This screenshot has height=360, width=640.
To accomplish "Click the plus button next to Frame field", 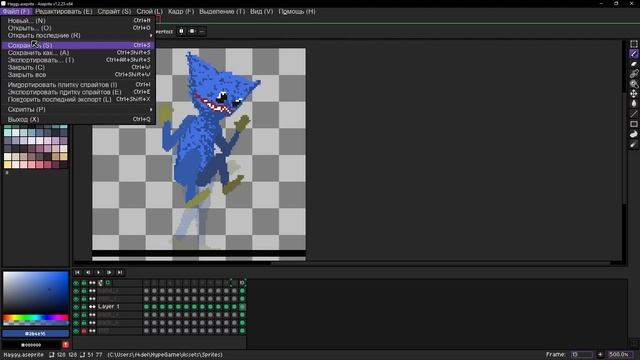I will 600,354.
